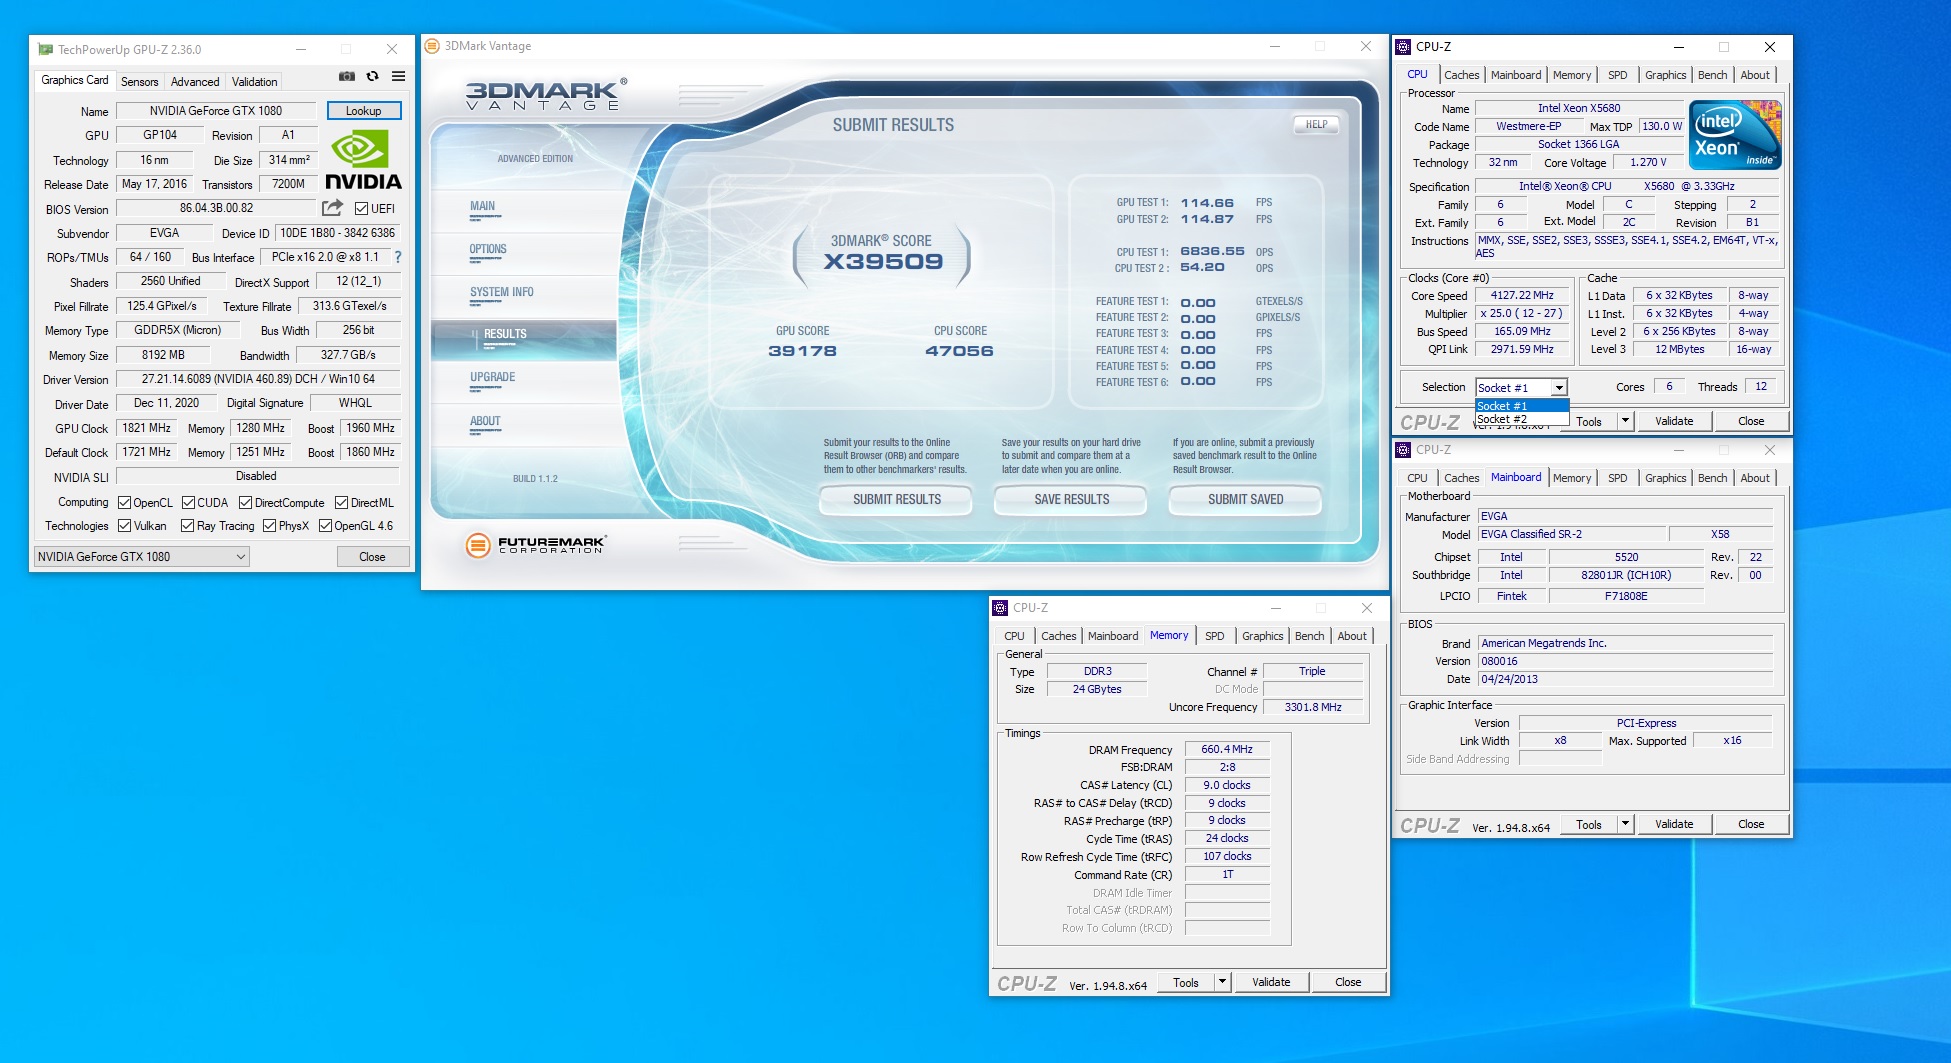The height and width of the screenshot is (1063, 1951).
Task: Open the NVIDIA GeForce GTX 1080 dropdown
Action: pyautogui.click(x=142, y=557)
